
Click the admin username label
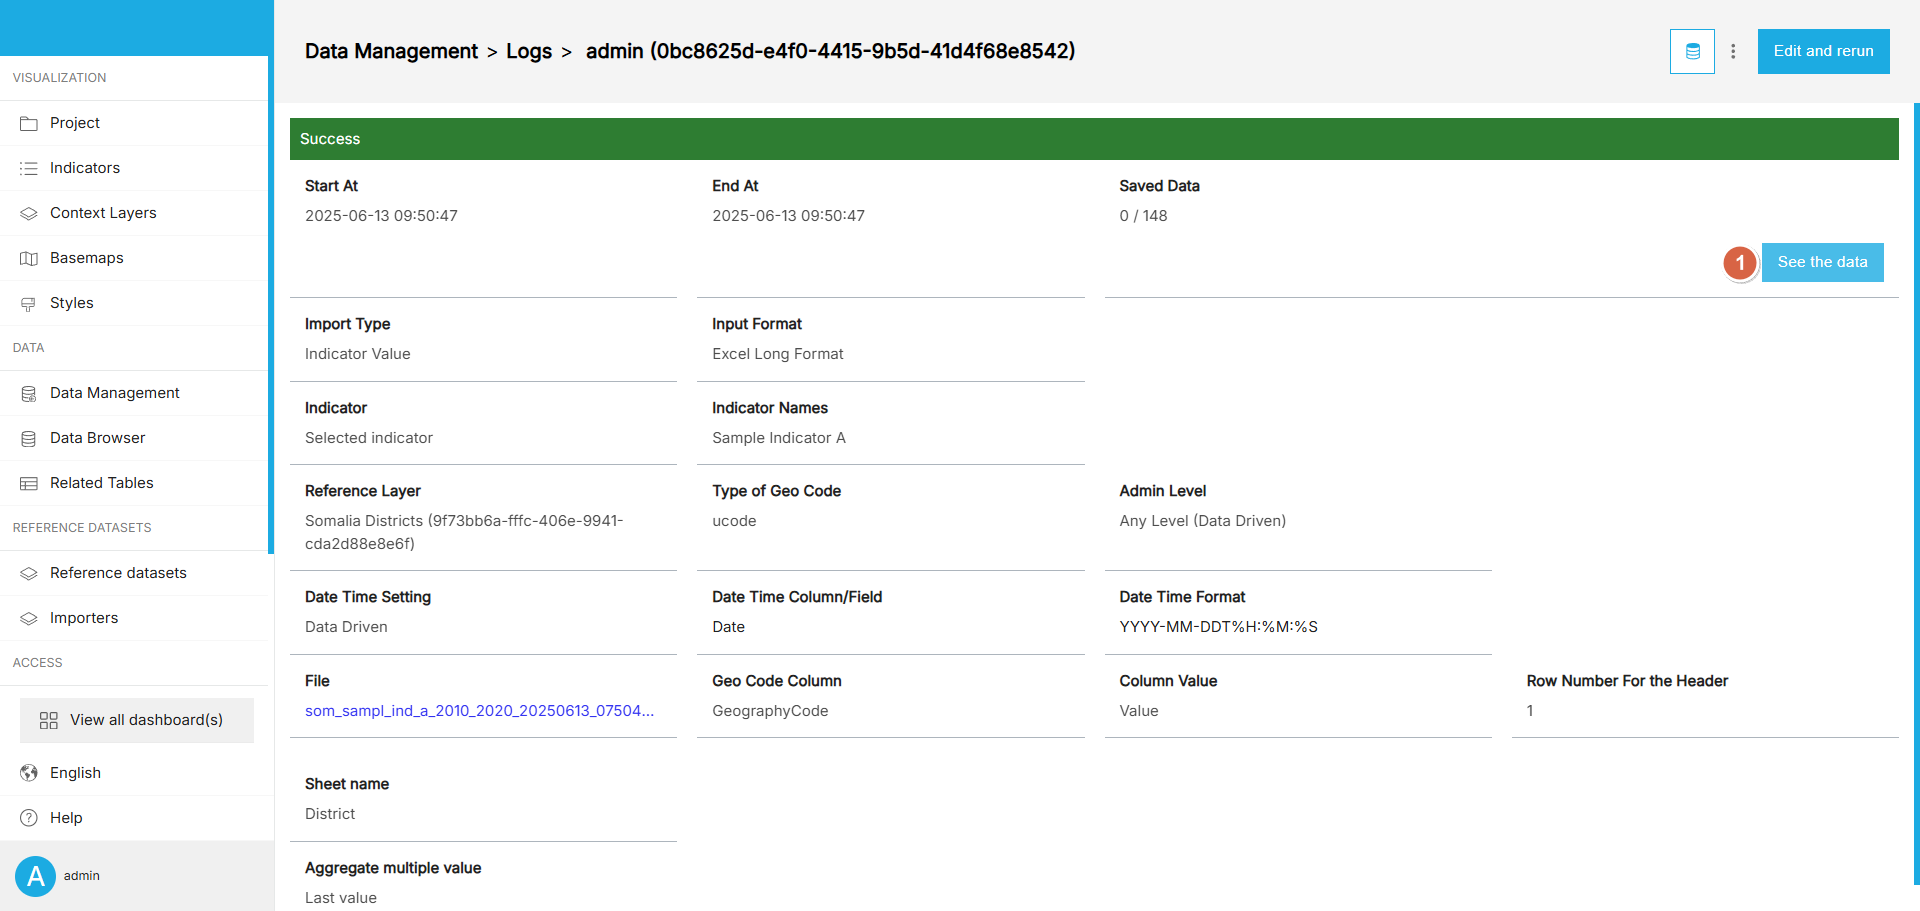click(x=82, y=876)
